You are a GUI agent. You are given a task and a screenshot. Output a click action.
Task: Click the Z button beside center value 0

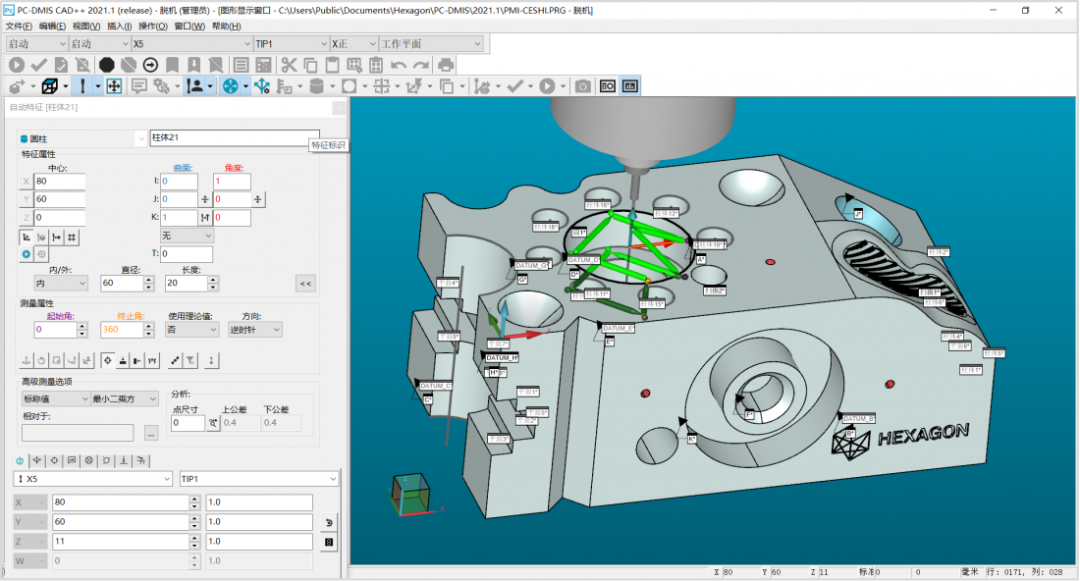click(x=26, y=218)
